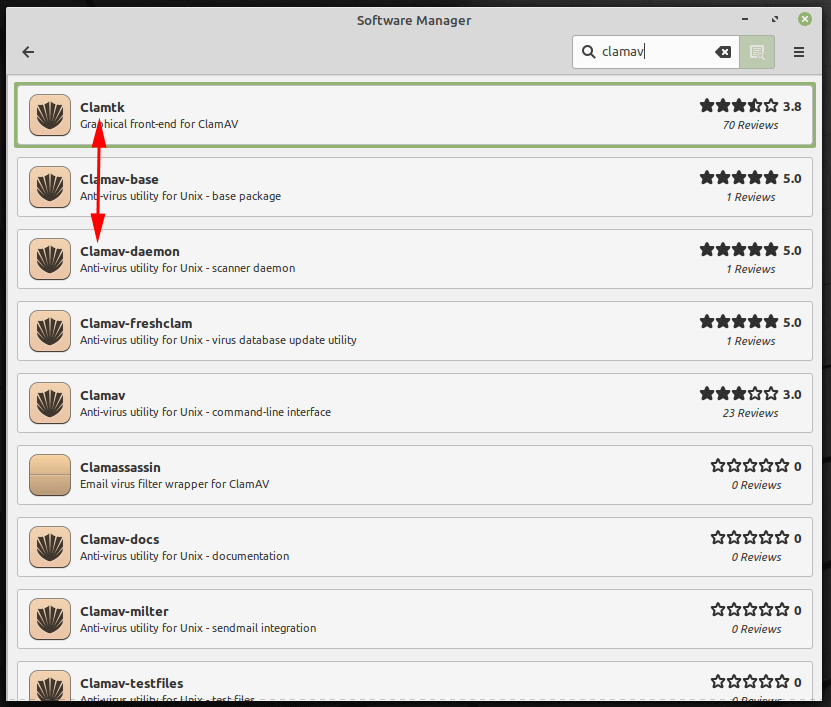Click the Clamav-base package icon
The width and height of the screenshot is (831, 707).
[50, 187]
